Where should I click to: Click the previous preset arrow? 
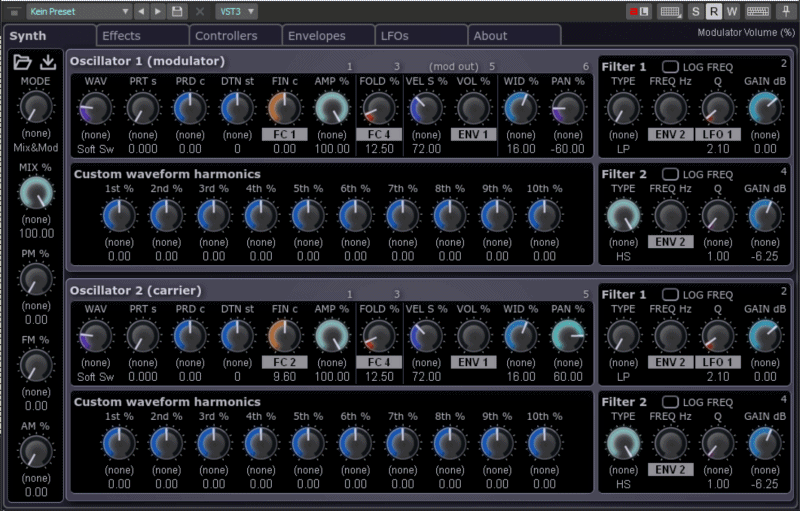[141, 11]
